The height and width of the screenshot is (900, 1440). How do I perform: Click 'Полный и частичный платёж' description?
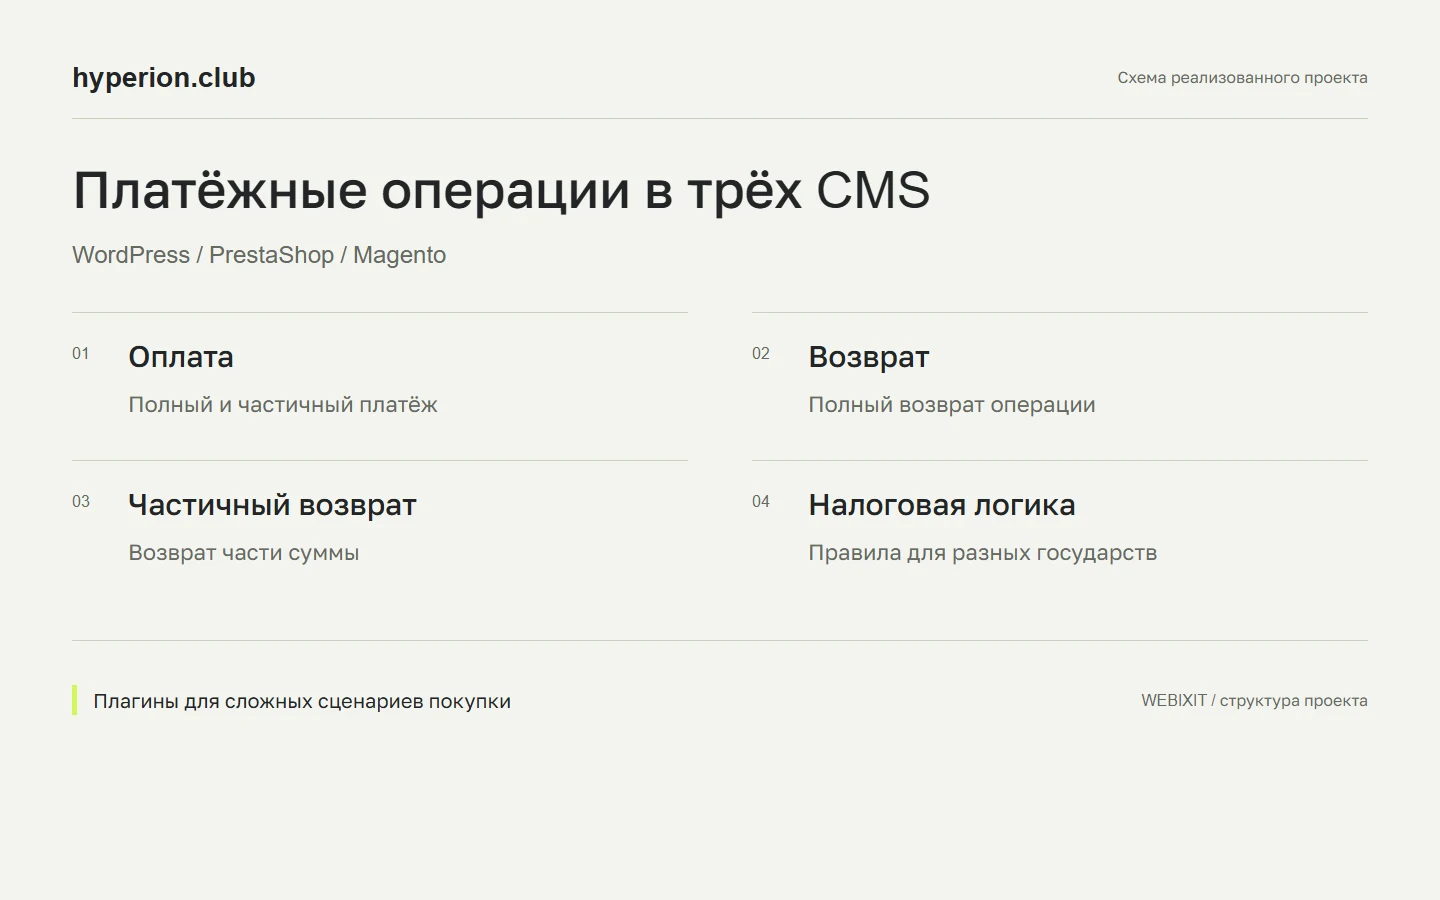point(283,405)
